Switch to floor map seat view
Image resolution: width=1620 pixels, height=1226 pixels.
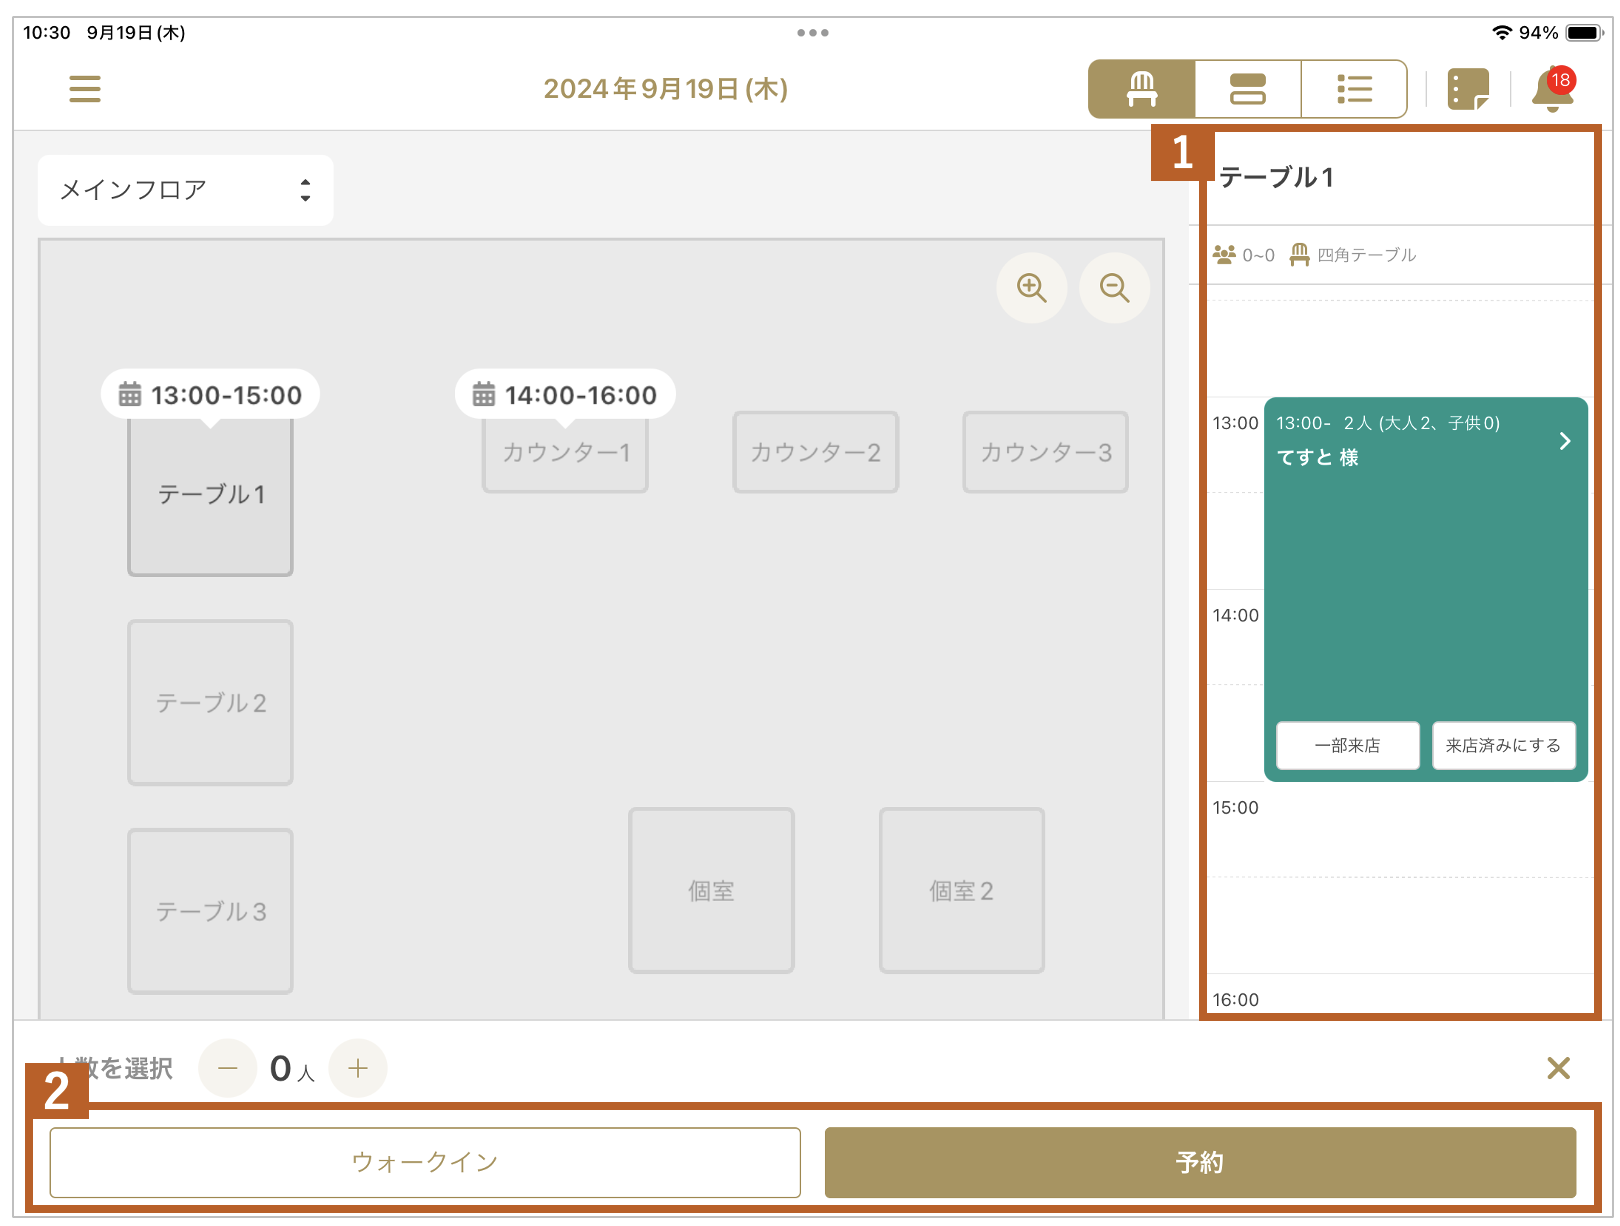click(1141, 89)
